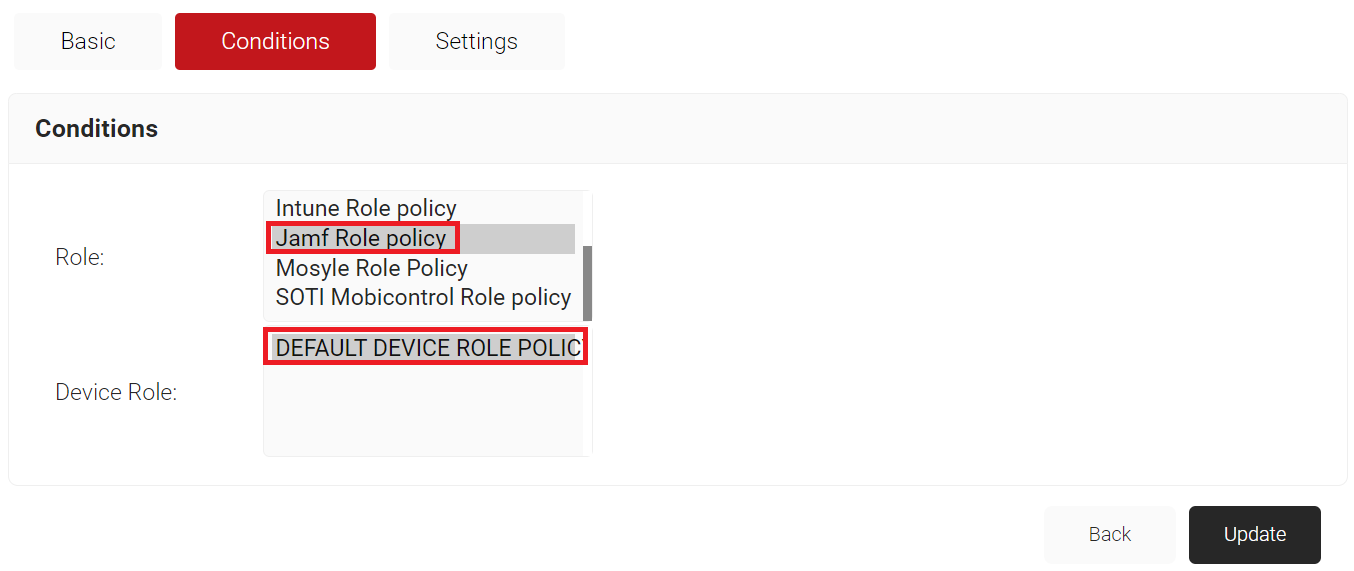1354x571 pixels.
Task: Click the "Role:" field label
Action: (x=80, y=257)
